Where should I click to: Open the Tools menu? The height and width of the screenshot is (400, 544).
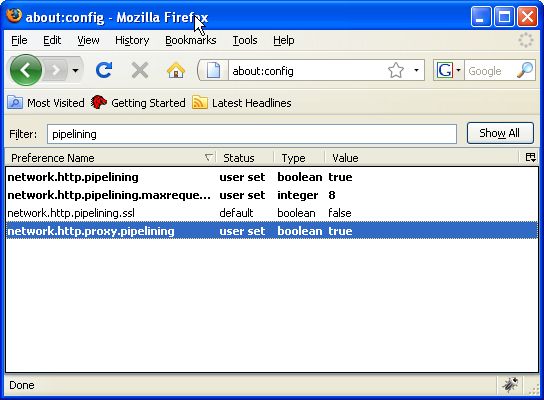click(x=245, y=40)
